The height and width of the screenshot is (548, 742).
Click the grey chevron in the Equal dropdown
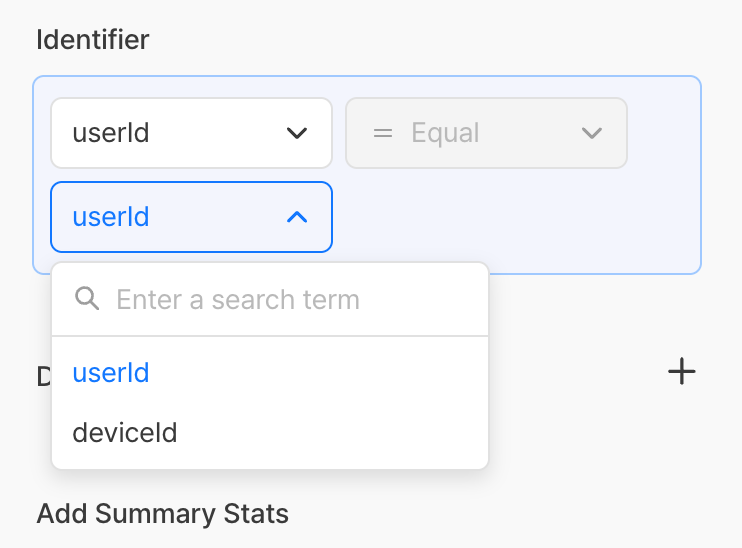tap(591, 133)
